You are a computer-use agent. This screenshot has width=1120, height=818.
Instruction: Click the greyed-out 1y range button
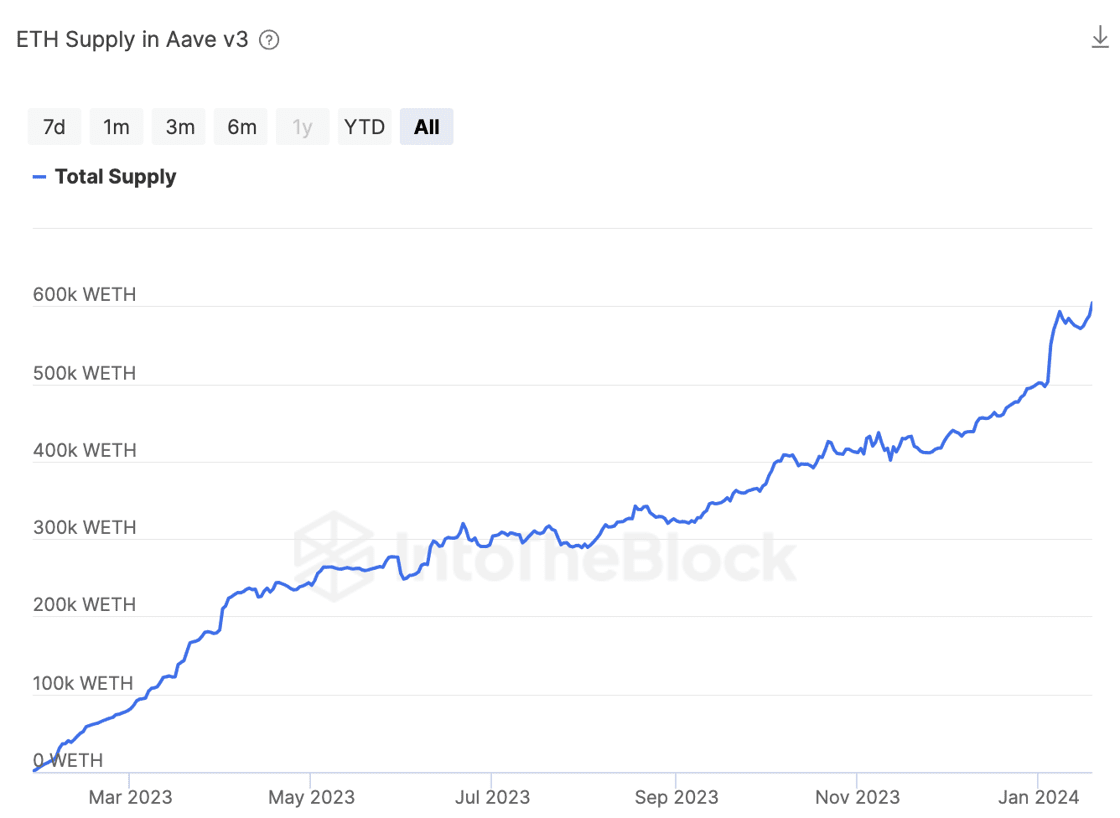(x=303, y=127)
